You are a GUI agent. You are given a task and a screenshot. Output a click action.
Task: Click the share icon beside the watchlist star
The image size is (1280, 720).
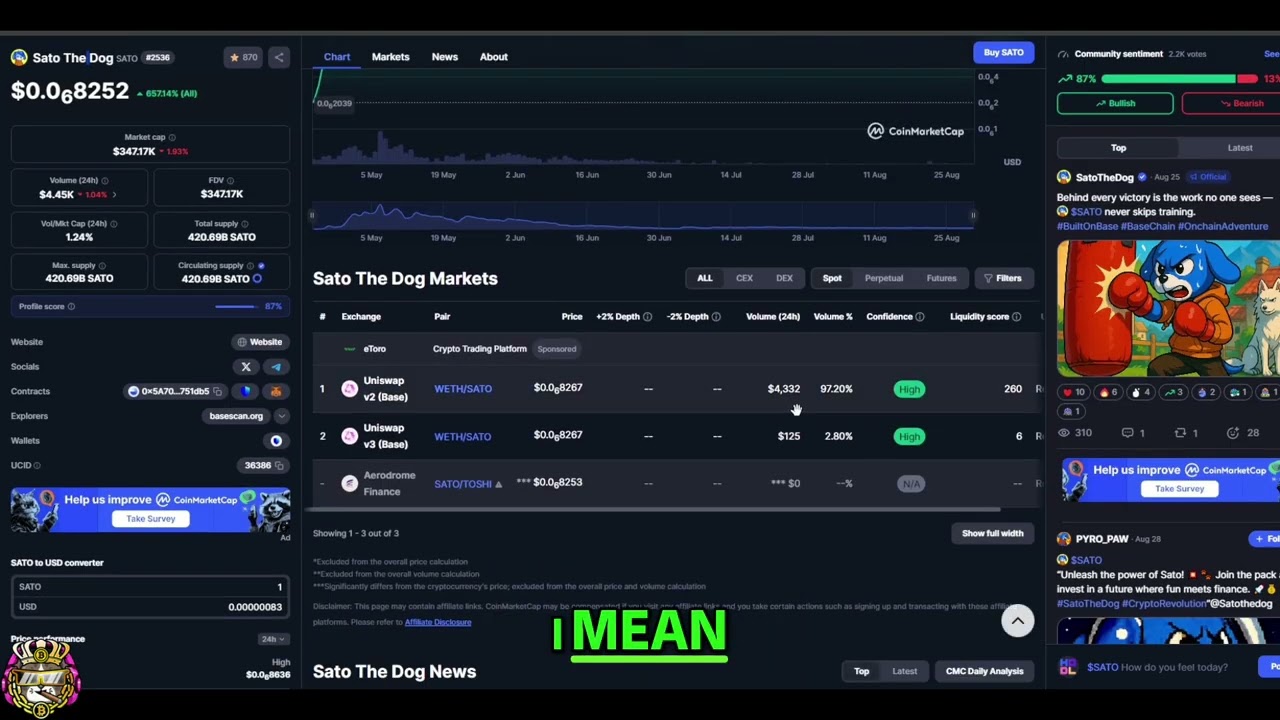[x=279, y=57]
